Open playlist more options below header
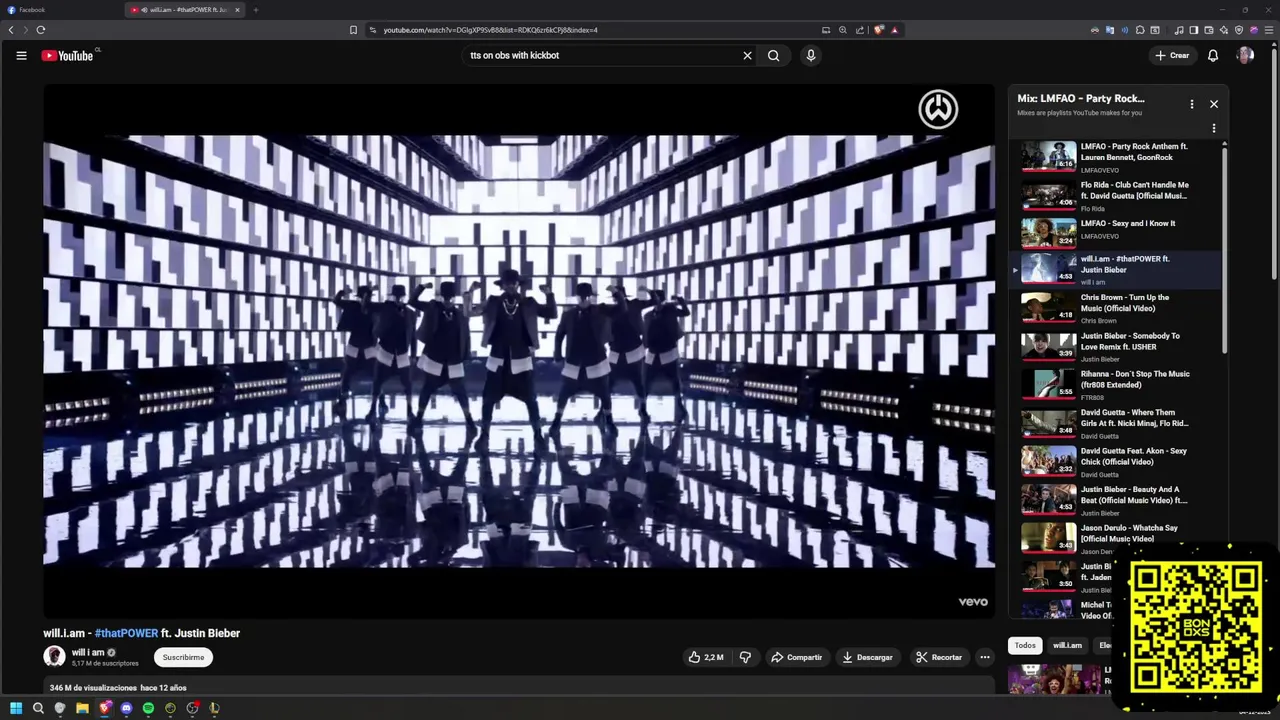Screen dimensions: 1280x720 (x=1214, y=128)
